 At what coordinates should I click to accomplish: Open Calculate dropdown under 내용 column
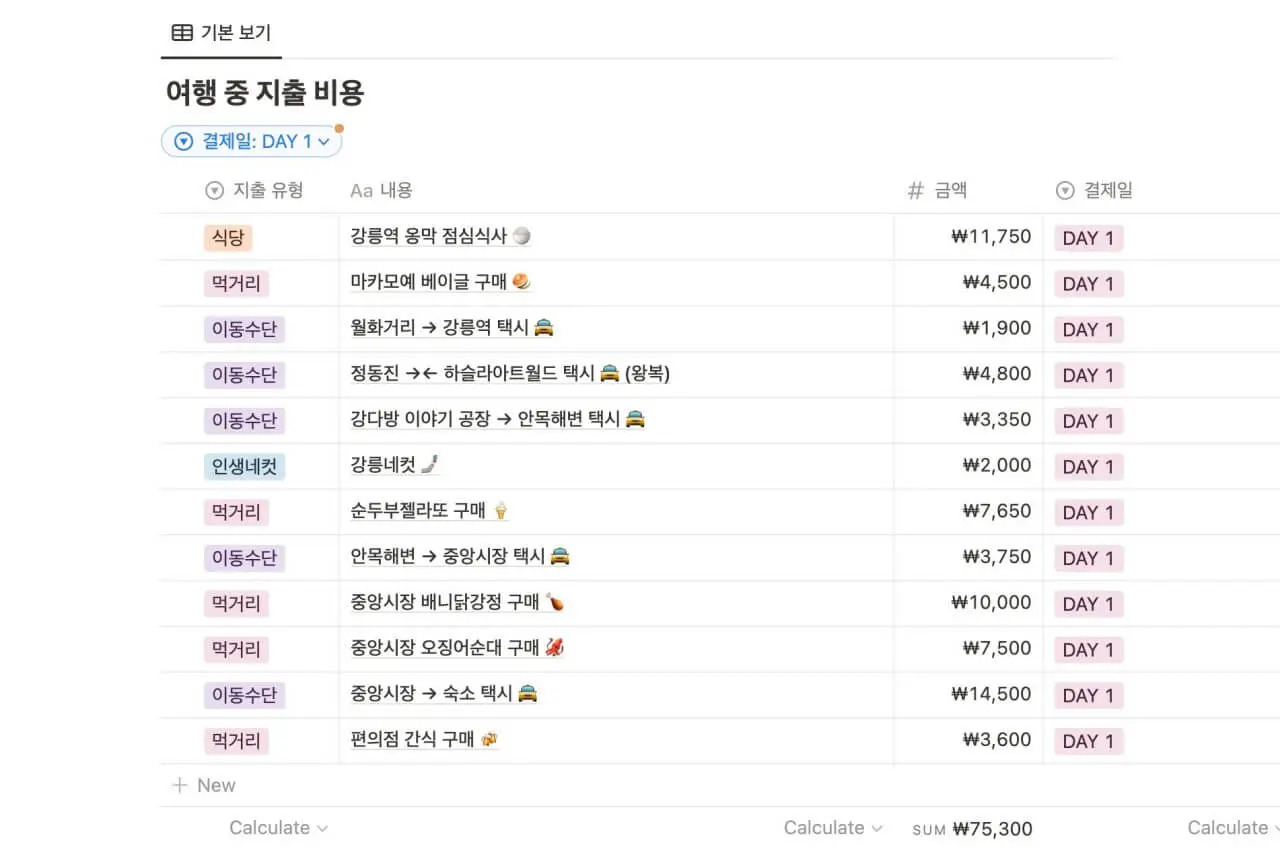(833, 828)
